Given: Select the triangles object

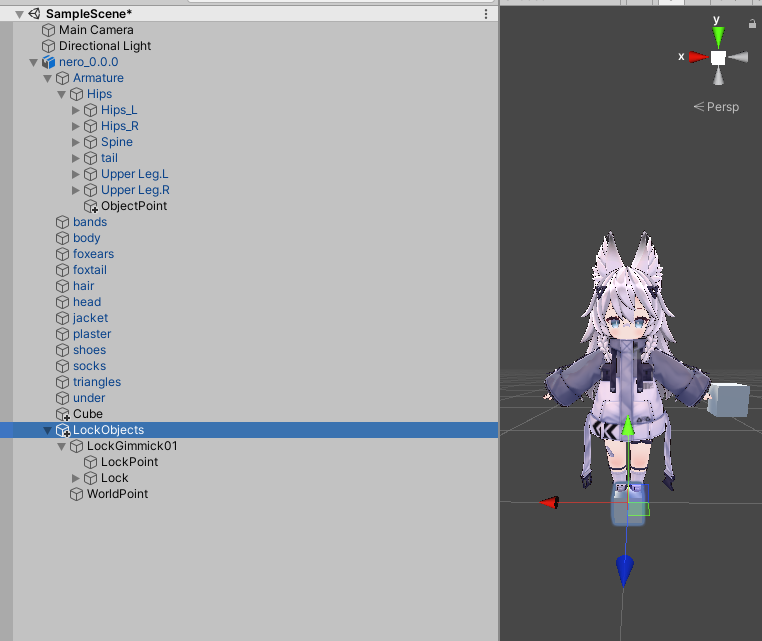Looking at the screenshot, I should [97, 382].
